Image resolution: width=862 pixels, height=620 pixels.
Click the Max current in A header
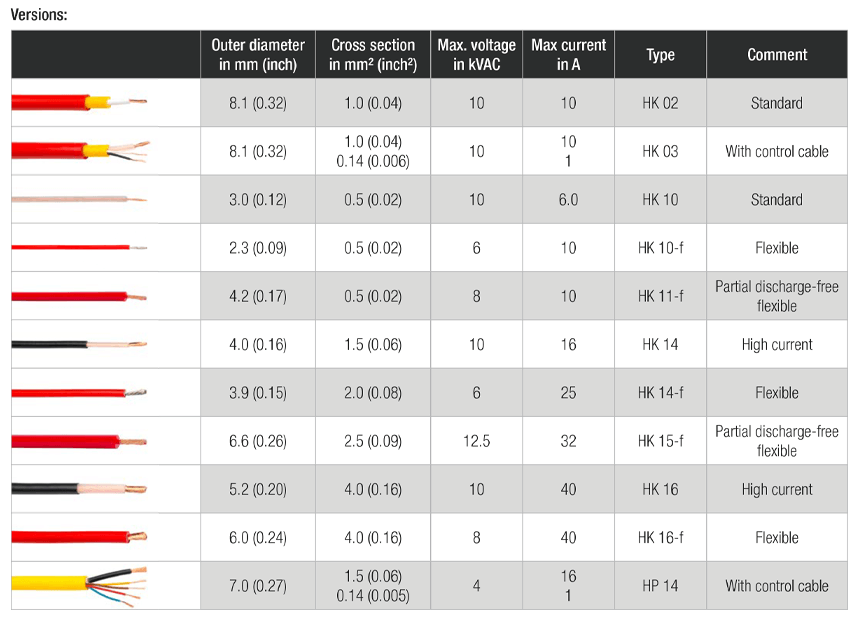568,54
